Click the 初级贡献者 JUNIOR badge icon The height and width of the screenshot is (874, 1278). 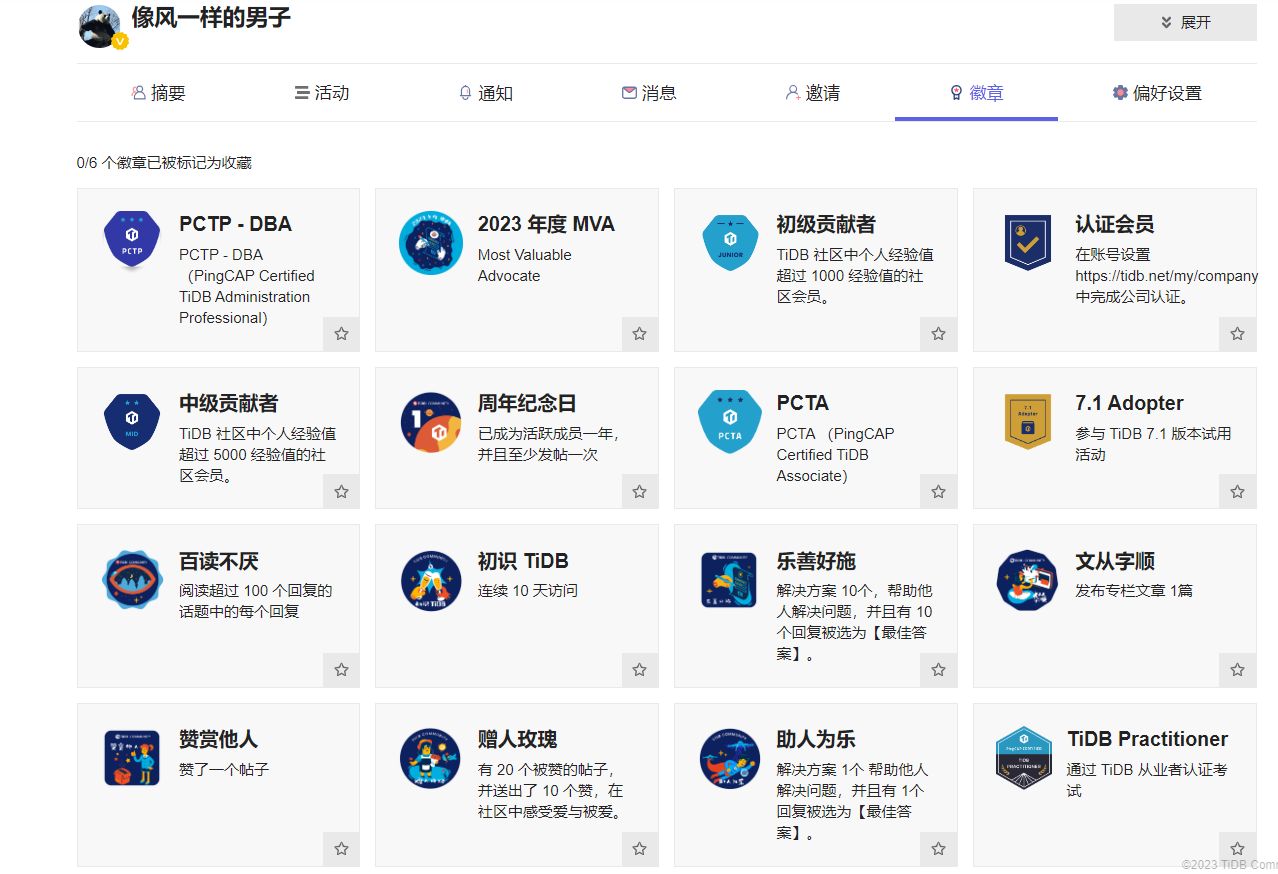click(730, 242)
